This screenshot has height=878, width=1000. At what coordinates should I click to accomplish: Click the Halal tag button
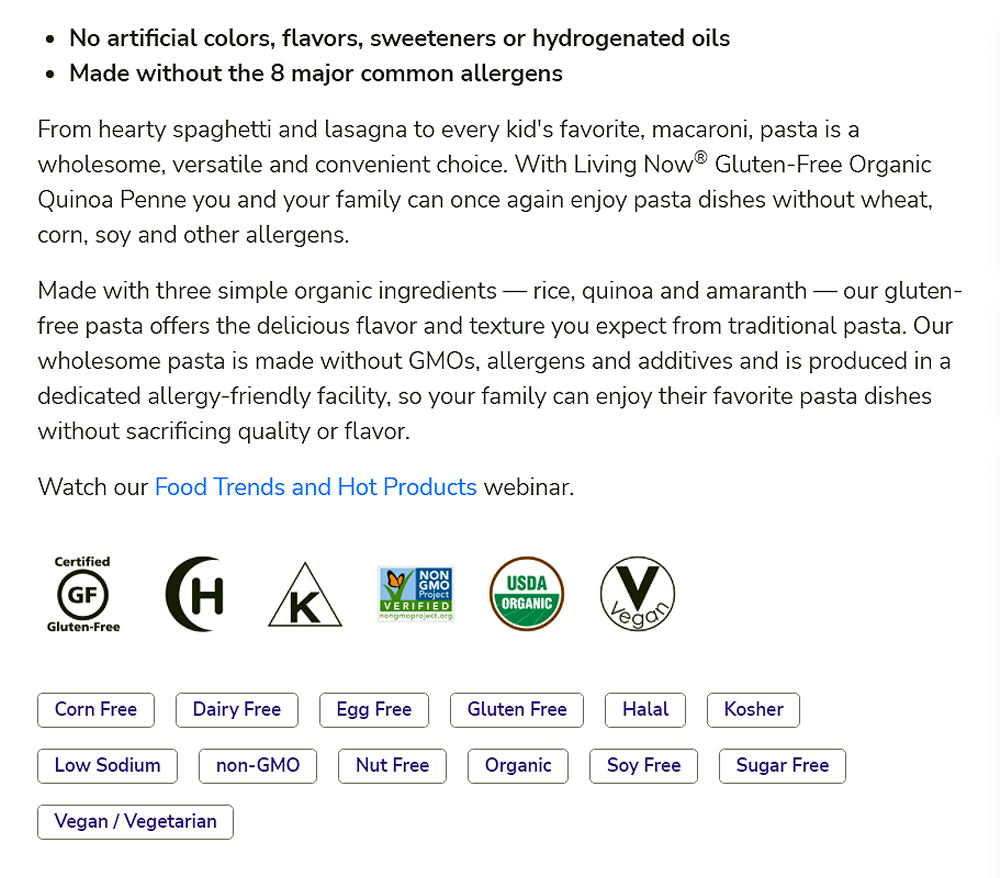click(645, 710)
